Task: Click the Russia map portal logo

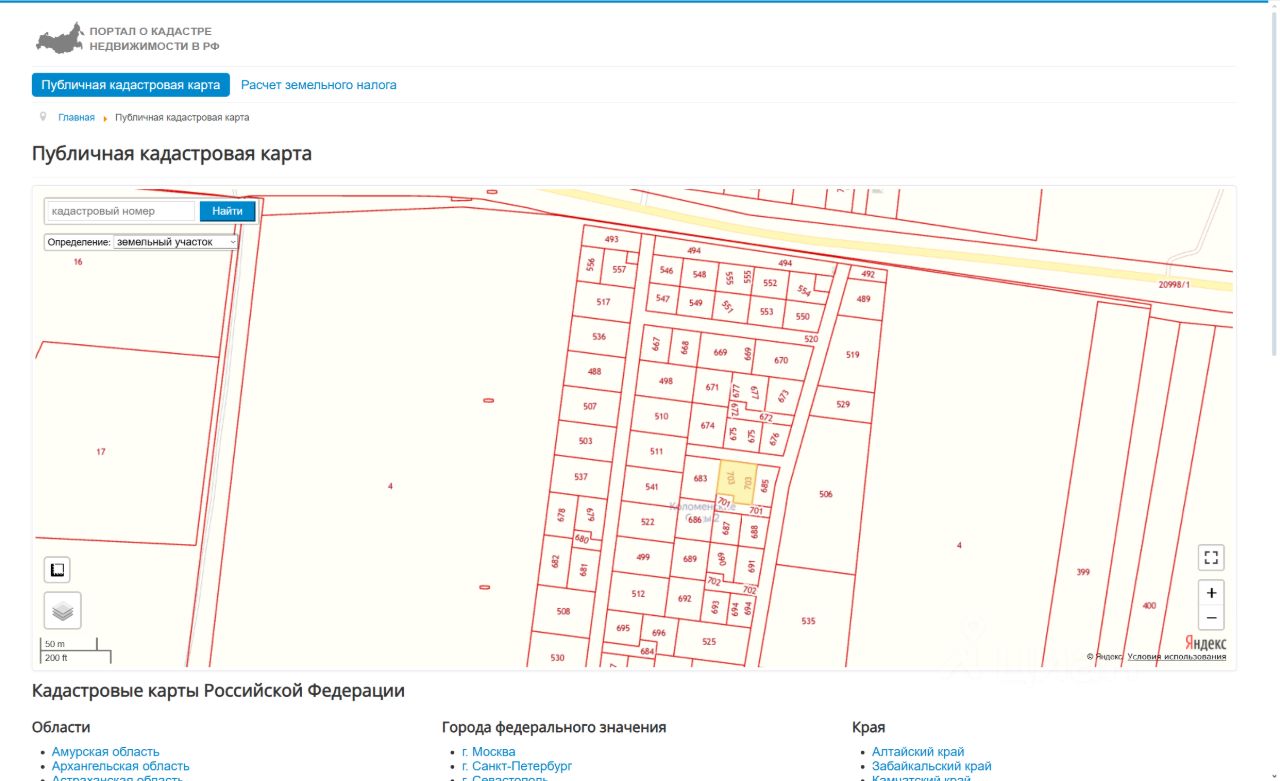Action: pyautogui.click(x=60, y=39)
